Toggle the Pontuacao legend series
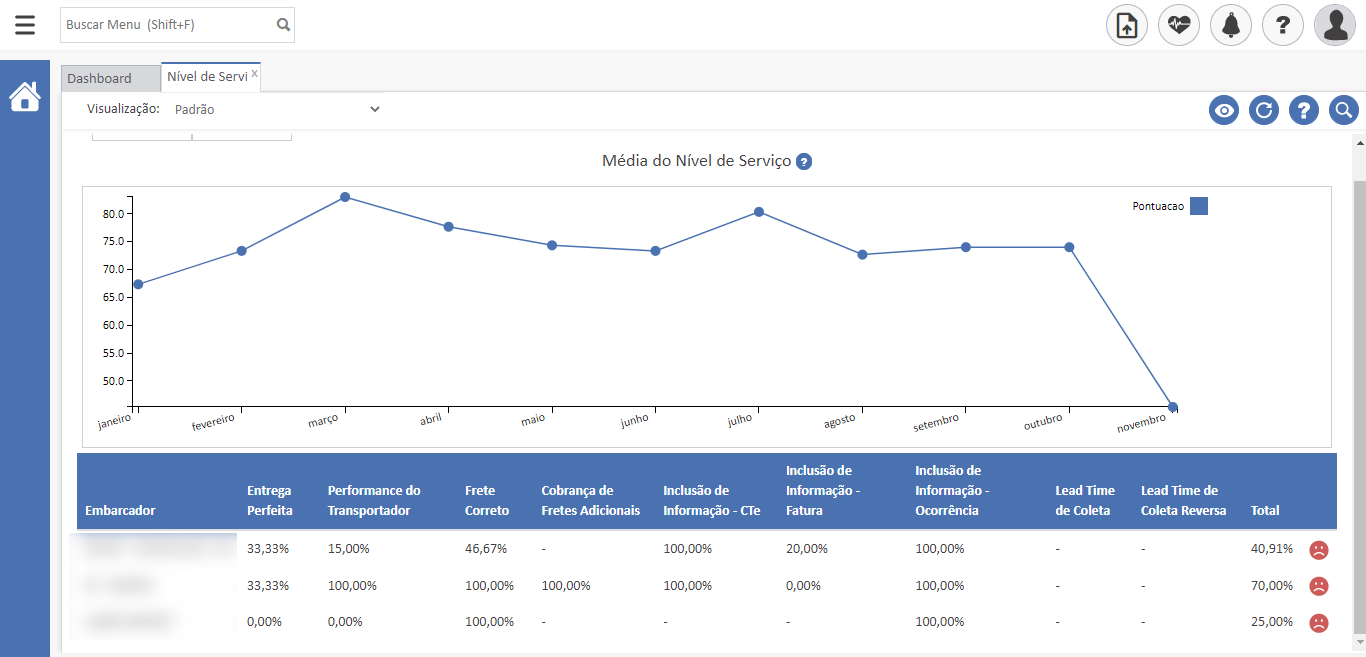This screenshot has width=1366, height=657. click(1198, 206)
